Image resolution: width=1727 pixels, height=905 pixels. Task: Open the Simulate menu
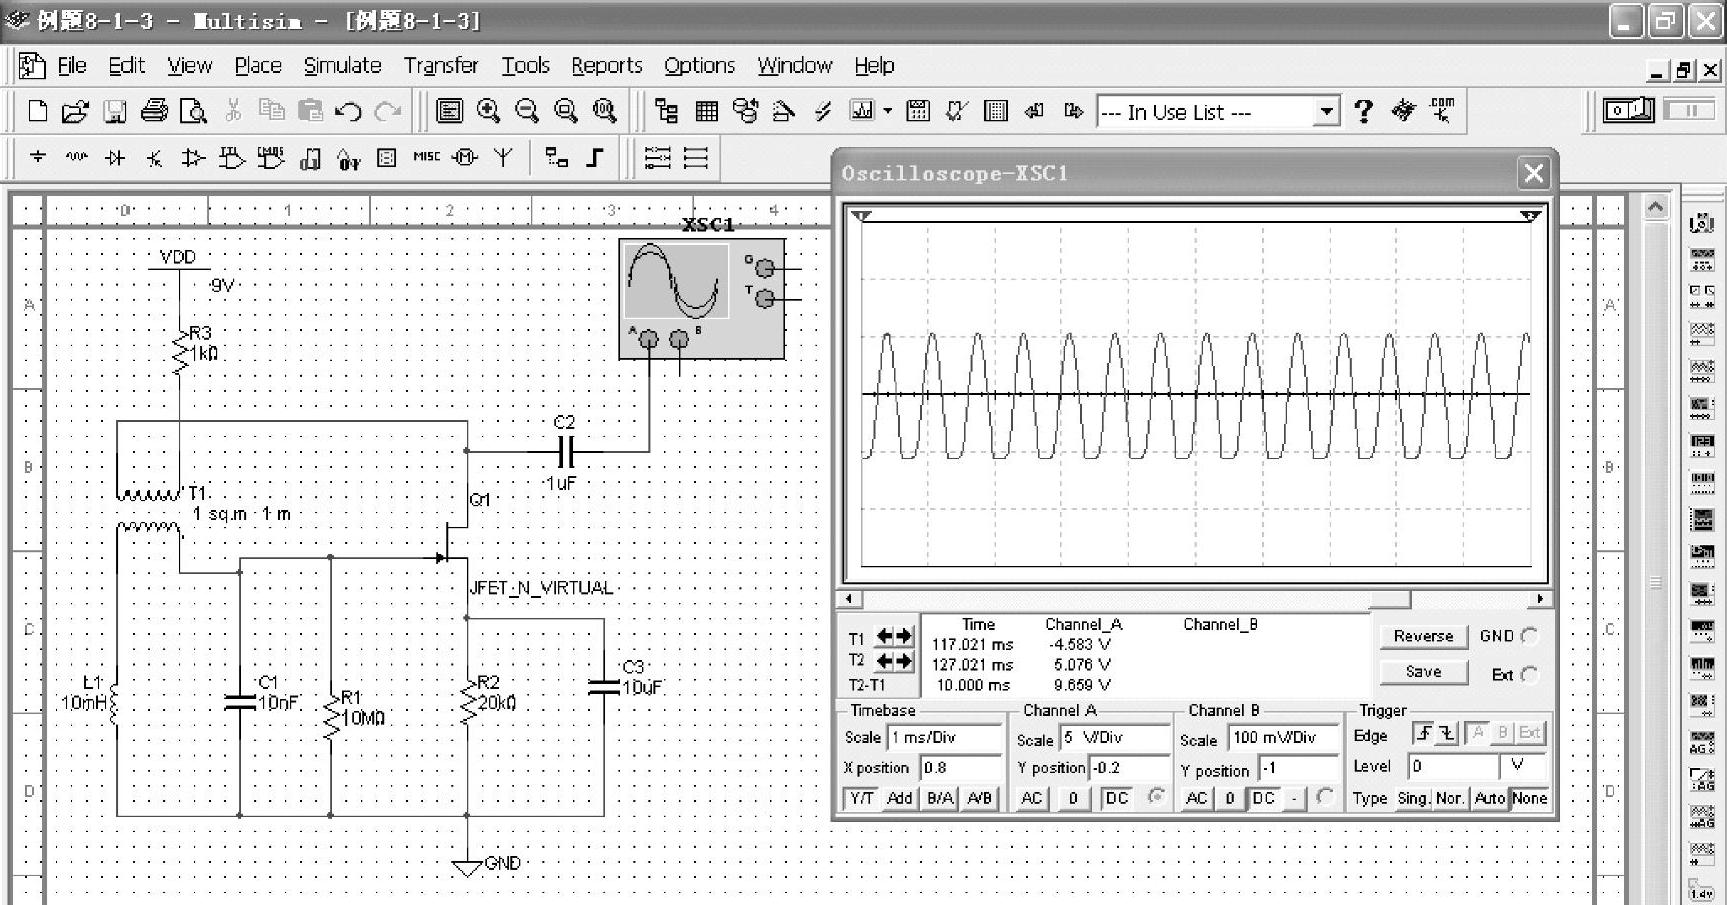pyautogui.click(x=342, y=66)
